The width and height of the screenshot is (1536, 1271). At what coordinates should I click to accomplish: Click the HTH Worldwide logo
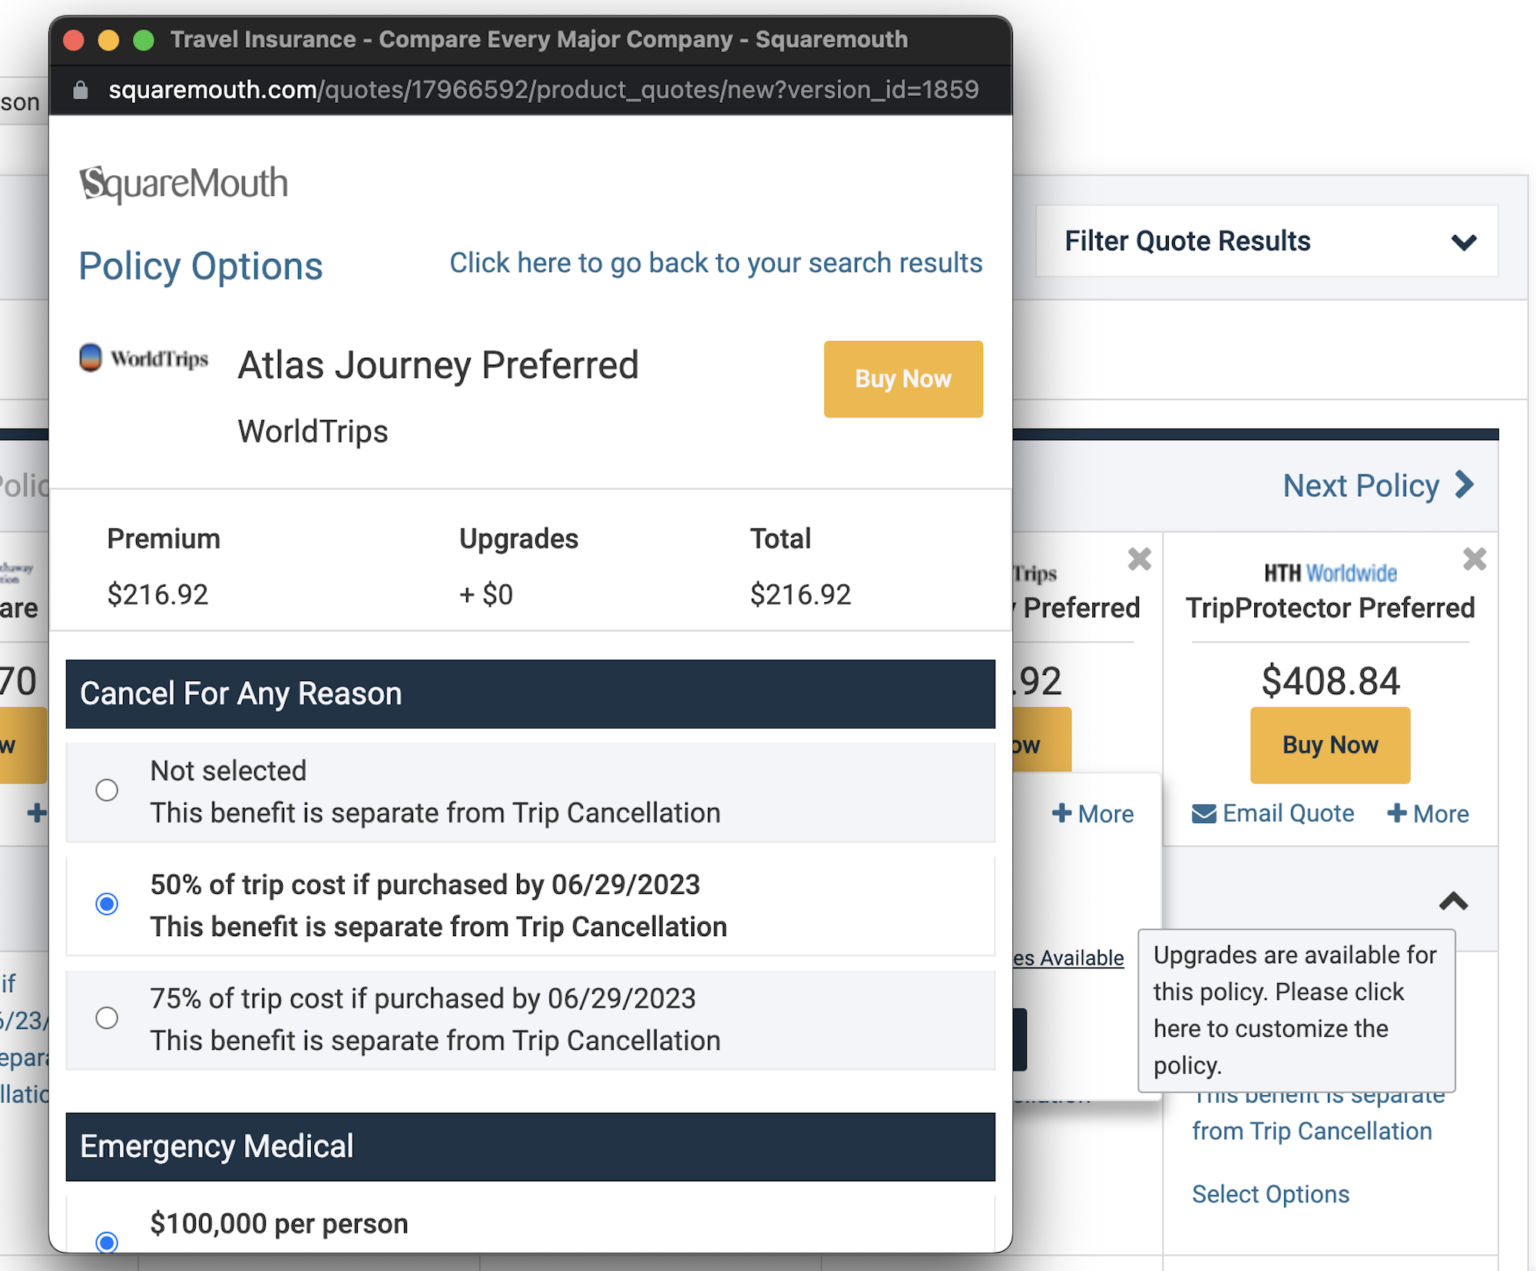1330,573
